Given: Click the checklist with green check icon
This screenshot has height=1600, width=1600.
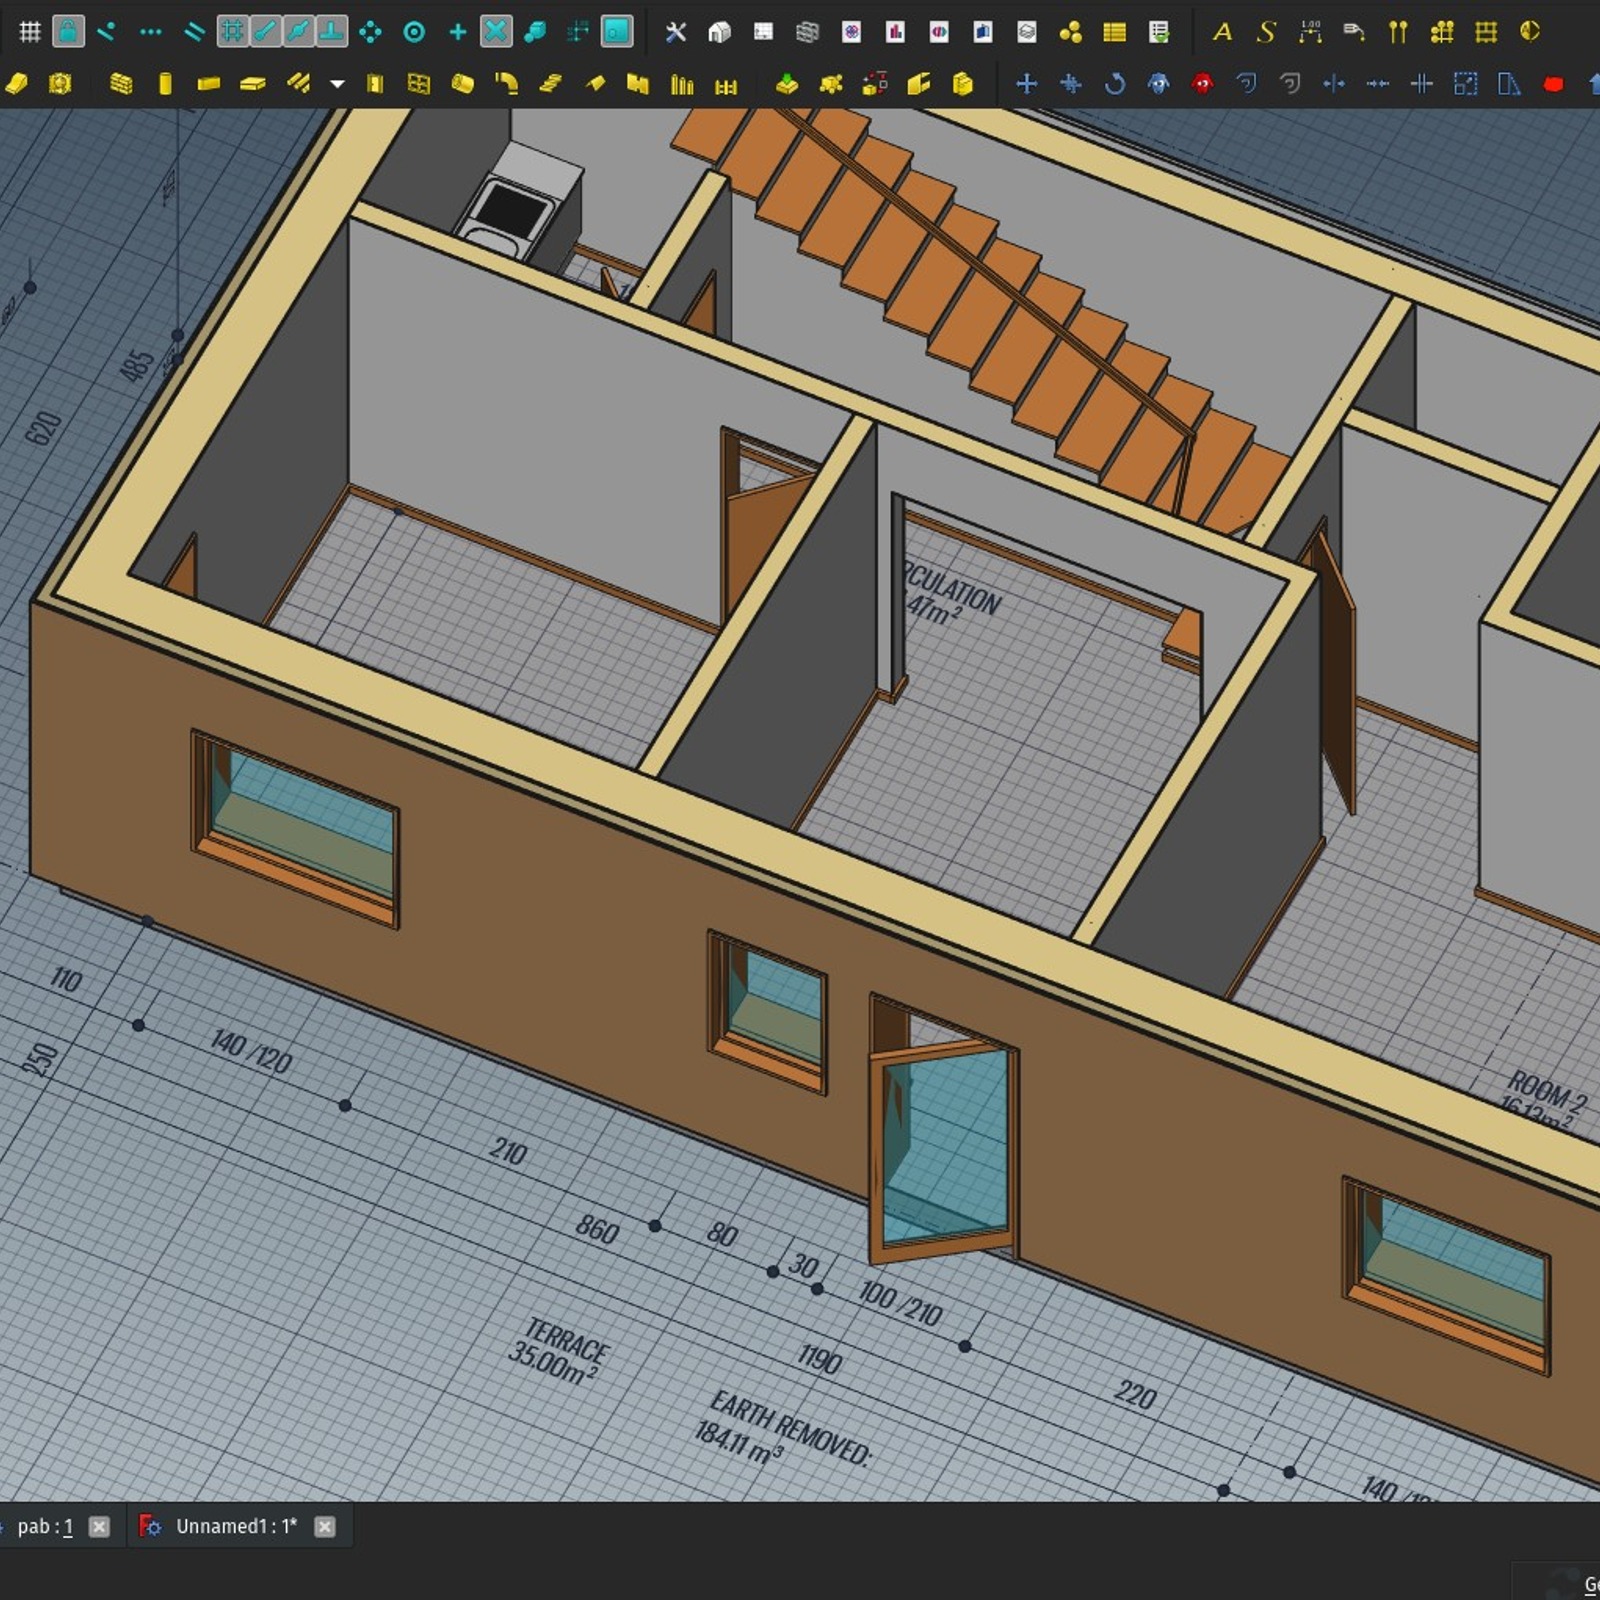Looking at the screenshot, I should tap(1159, 32).
